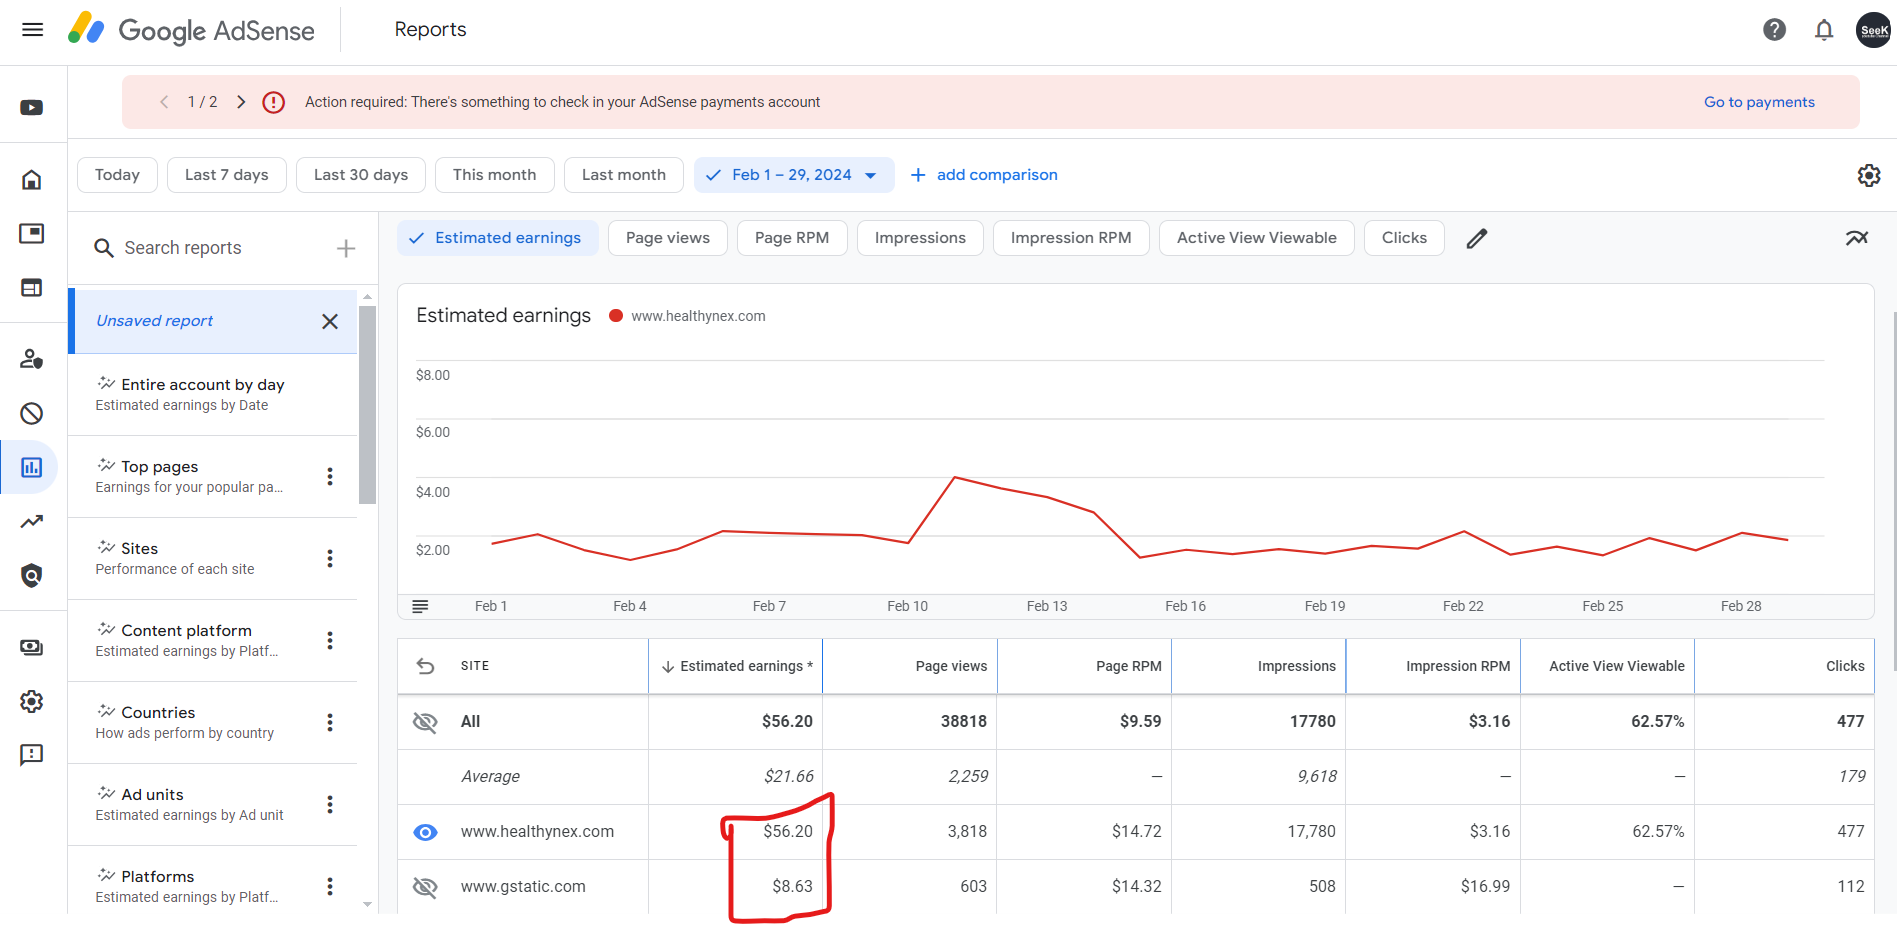Go to Home in left sidebar

click(32, 180)
